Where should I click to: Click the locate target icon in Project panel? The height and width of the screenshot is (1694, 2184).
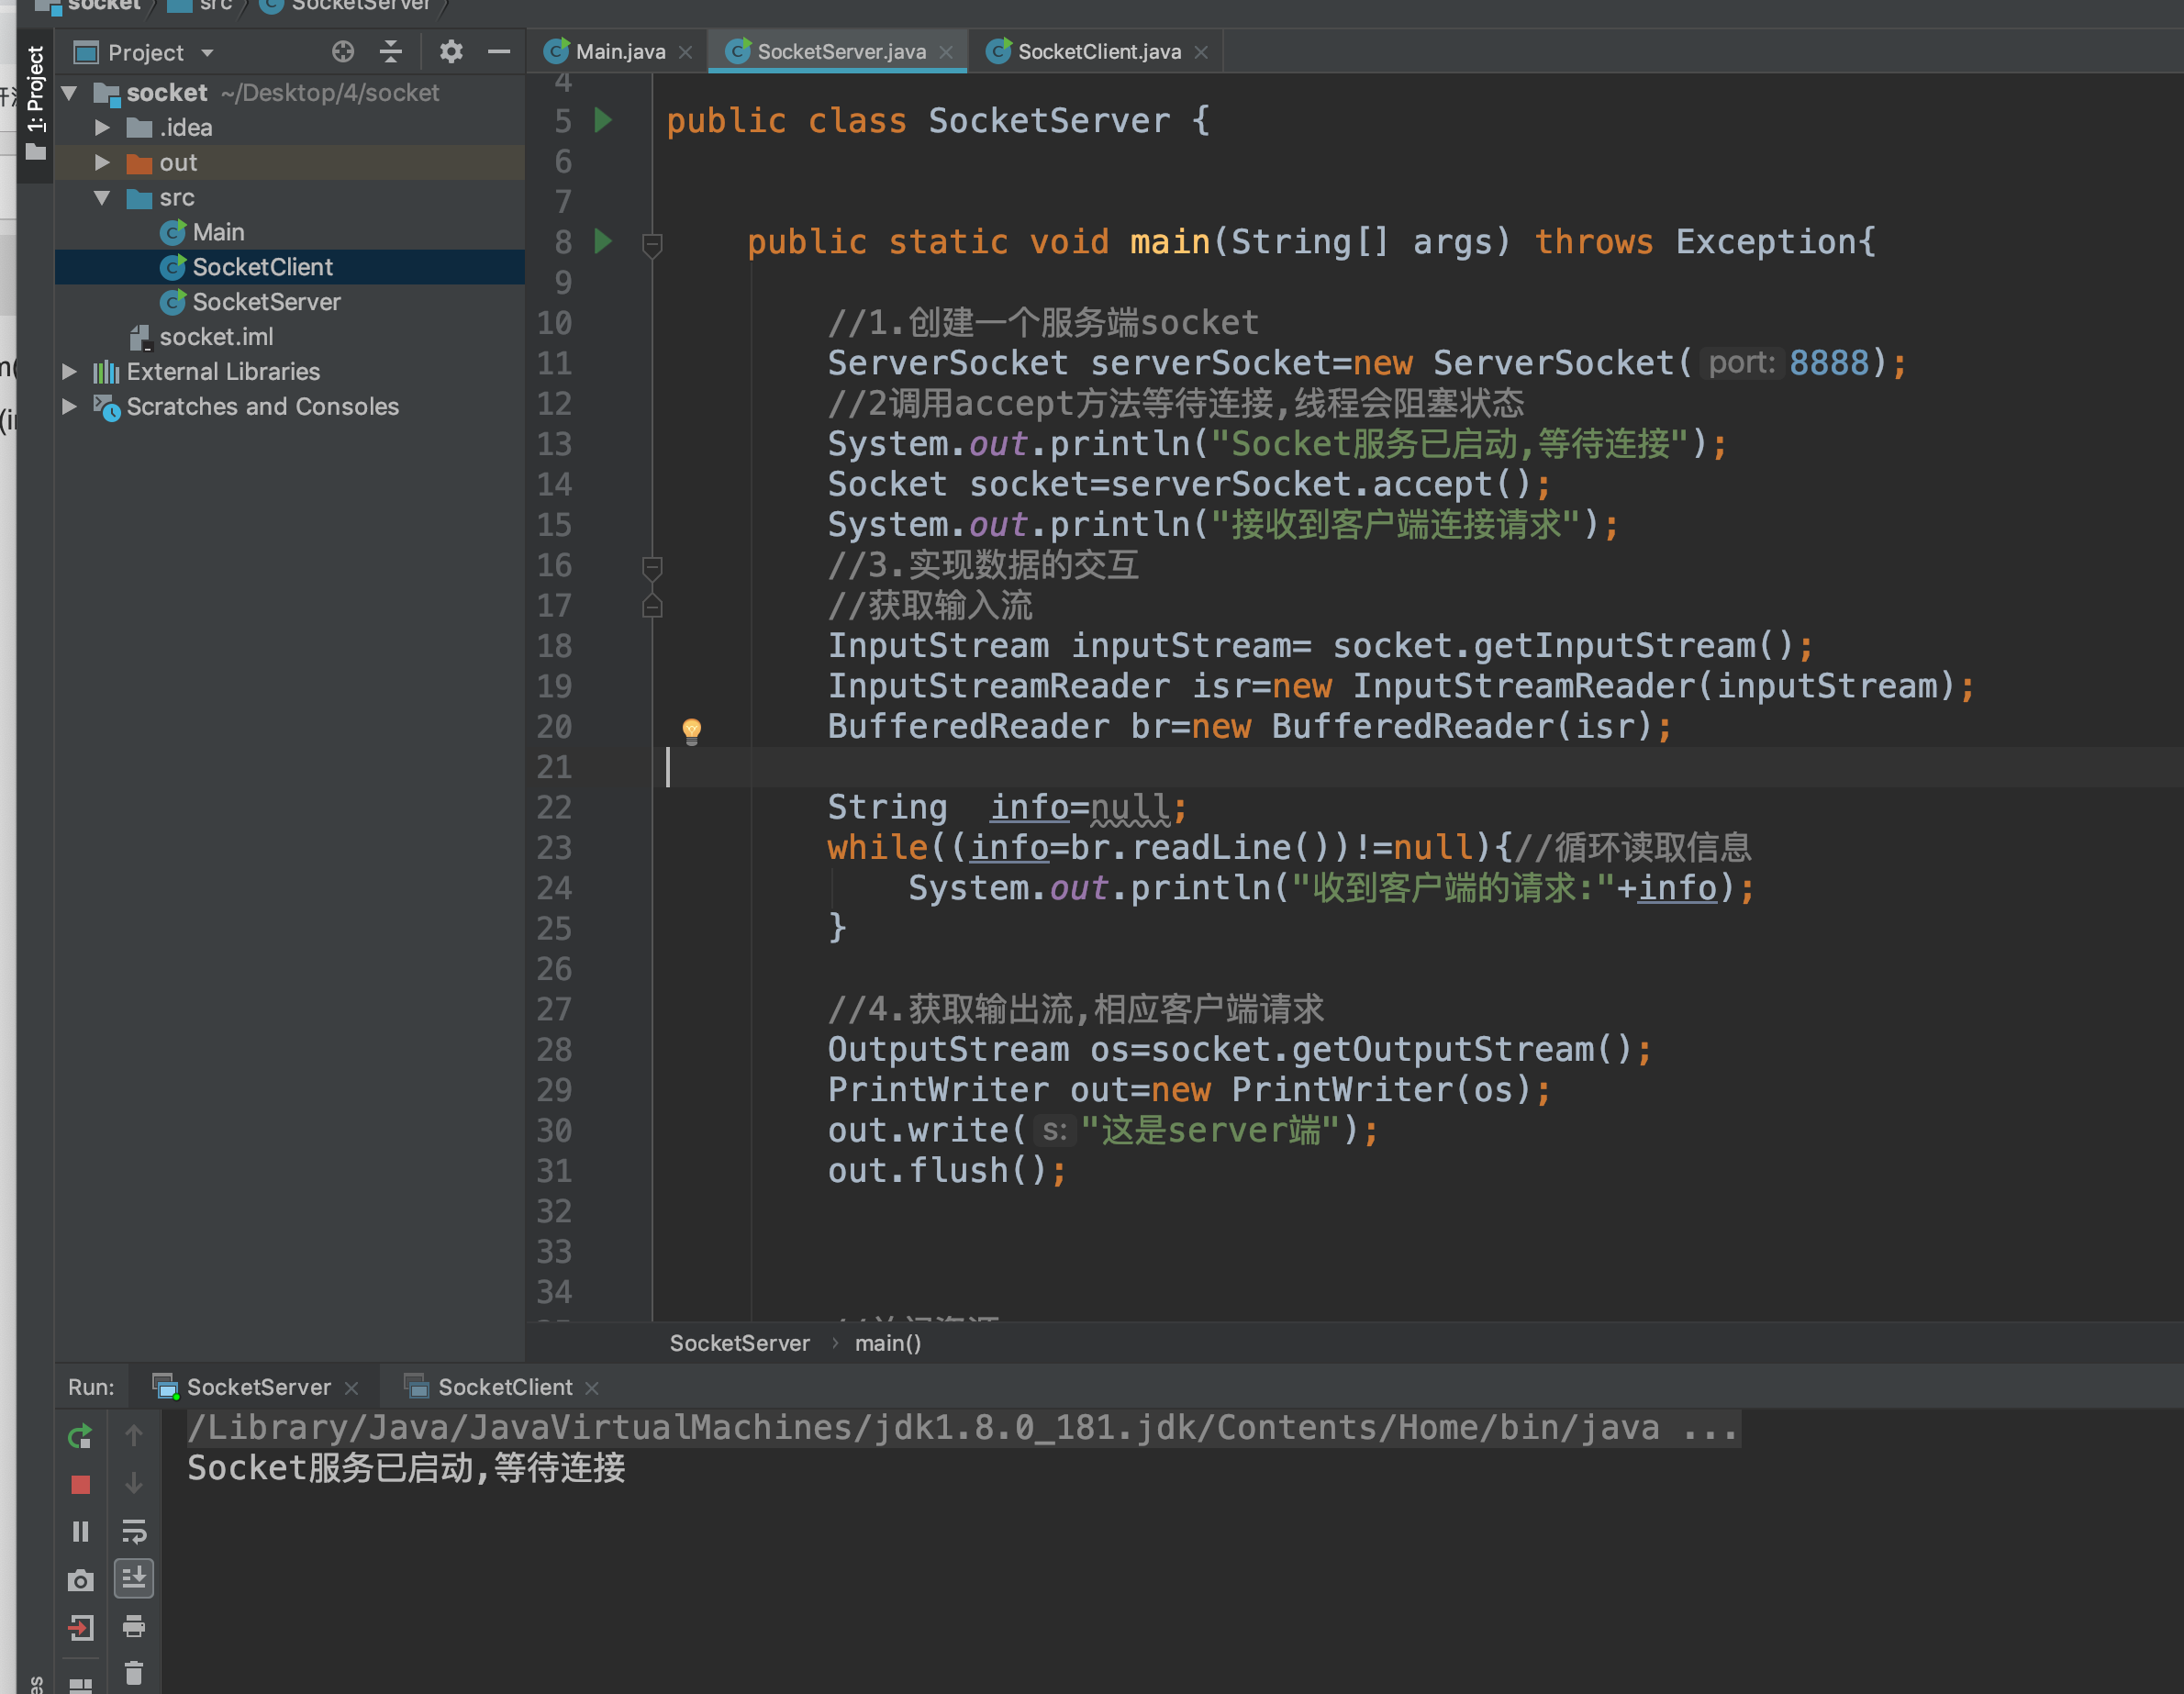pyautogui.click(x=343, y=52)
